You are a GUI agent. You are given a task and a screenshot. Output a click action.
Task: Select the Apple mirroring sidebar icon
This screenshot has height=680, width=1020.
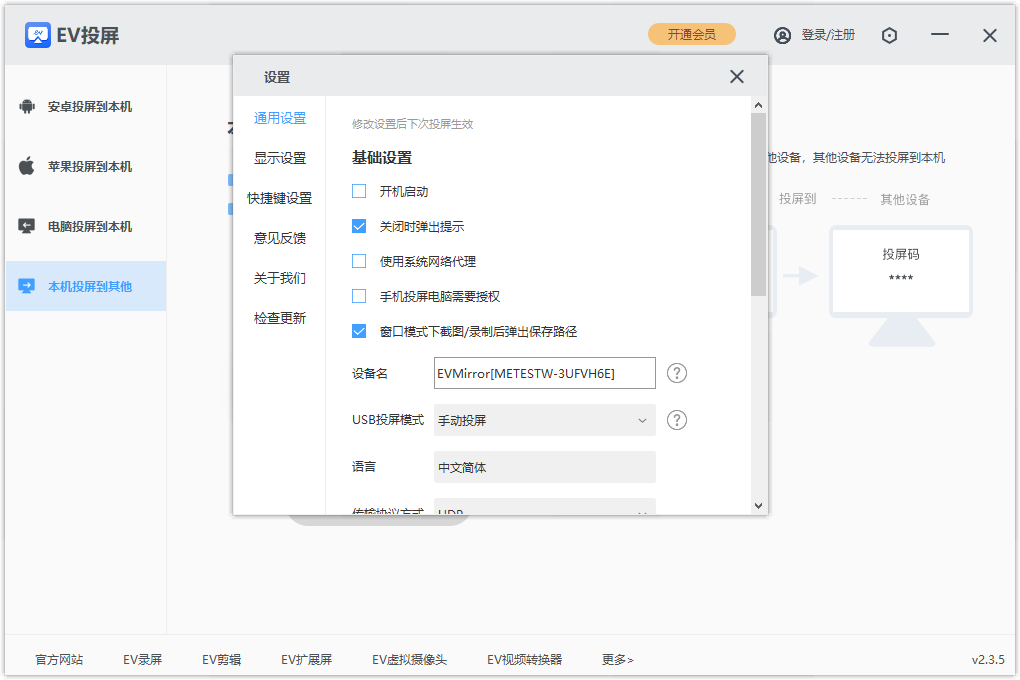pos(27,166)
